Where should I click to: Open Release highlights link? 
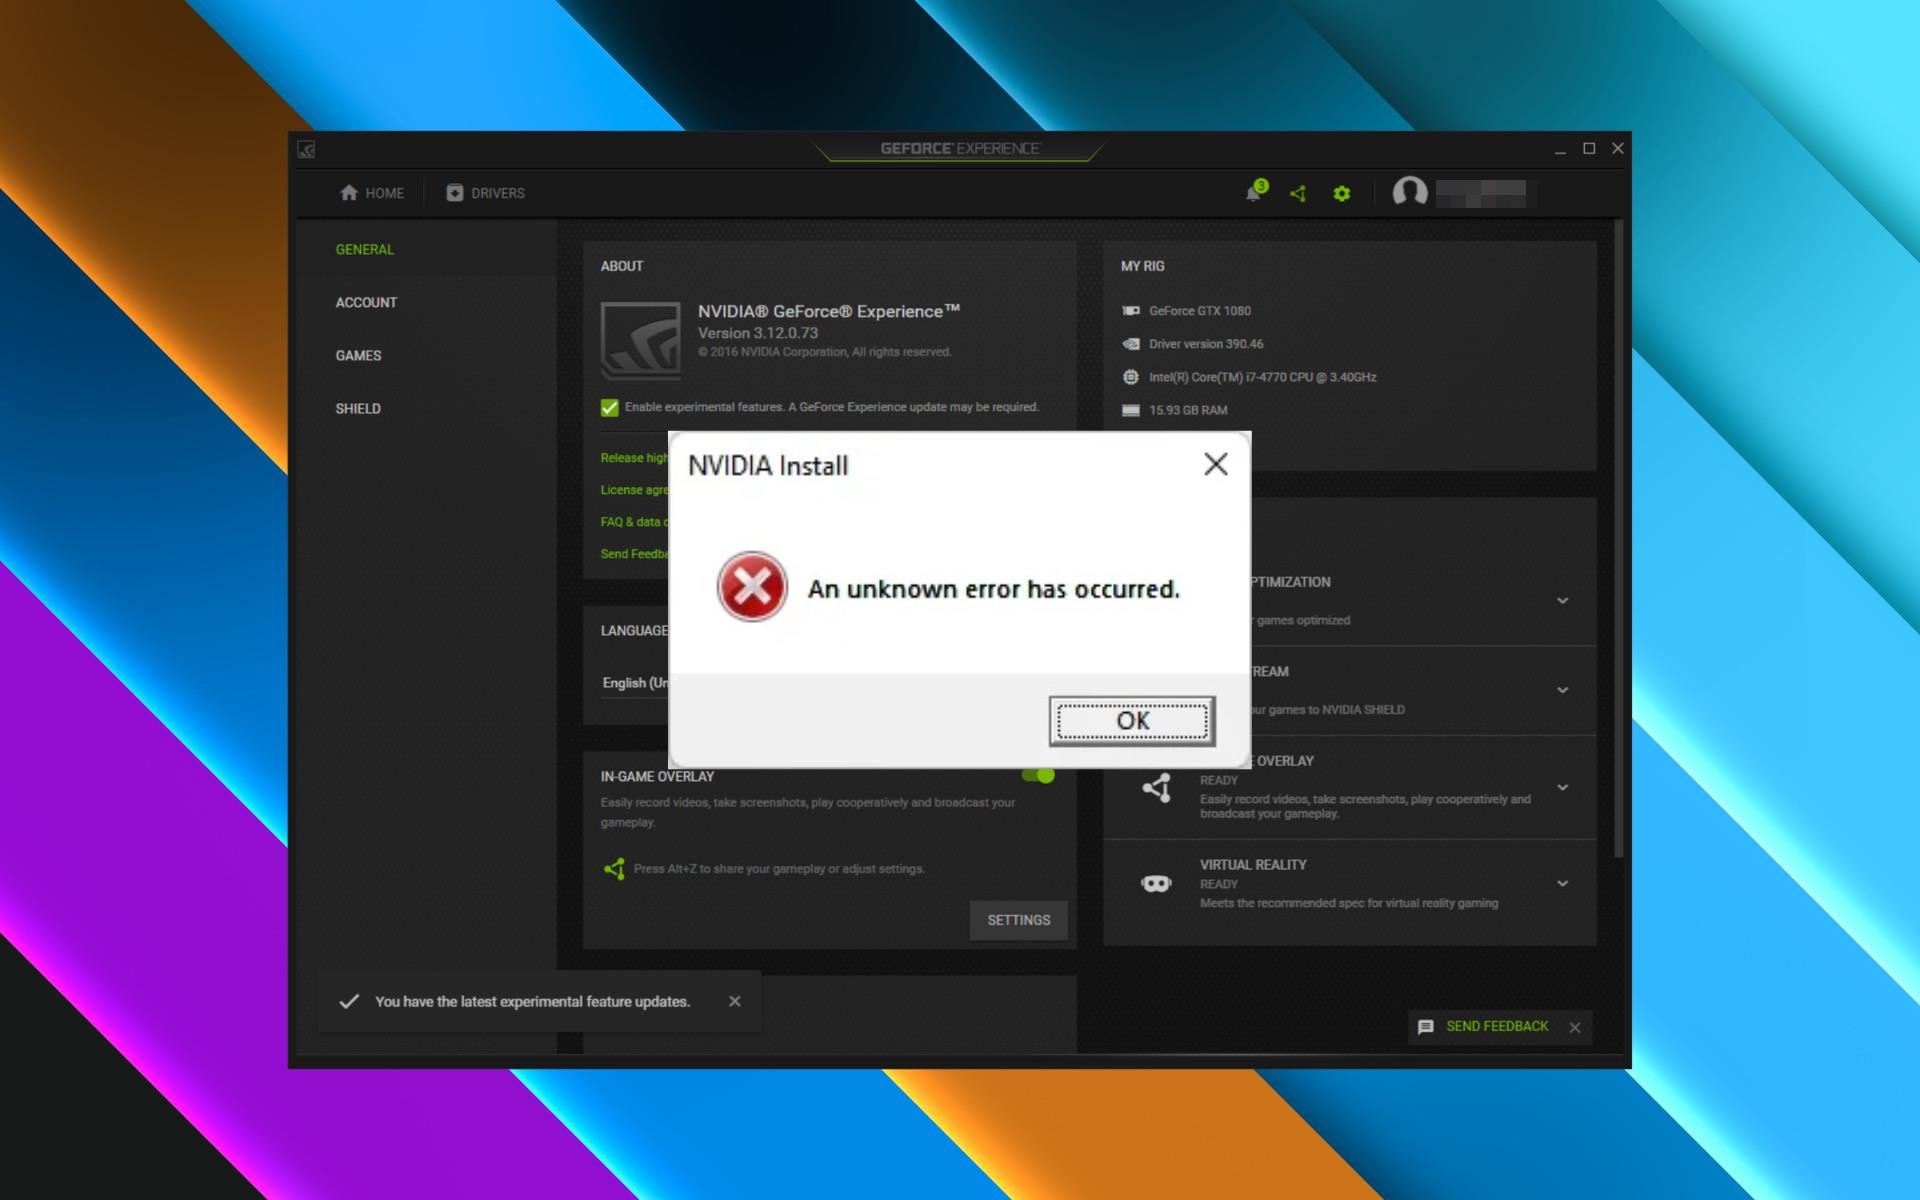634,458
